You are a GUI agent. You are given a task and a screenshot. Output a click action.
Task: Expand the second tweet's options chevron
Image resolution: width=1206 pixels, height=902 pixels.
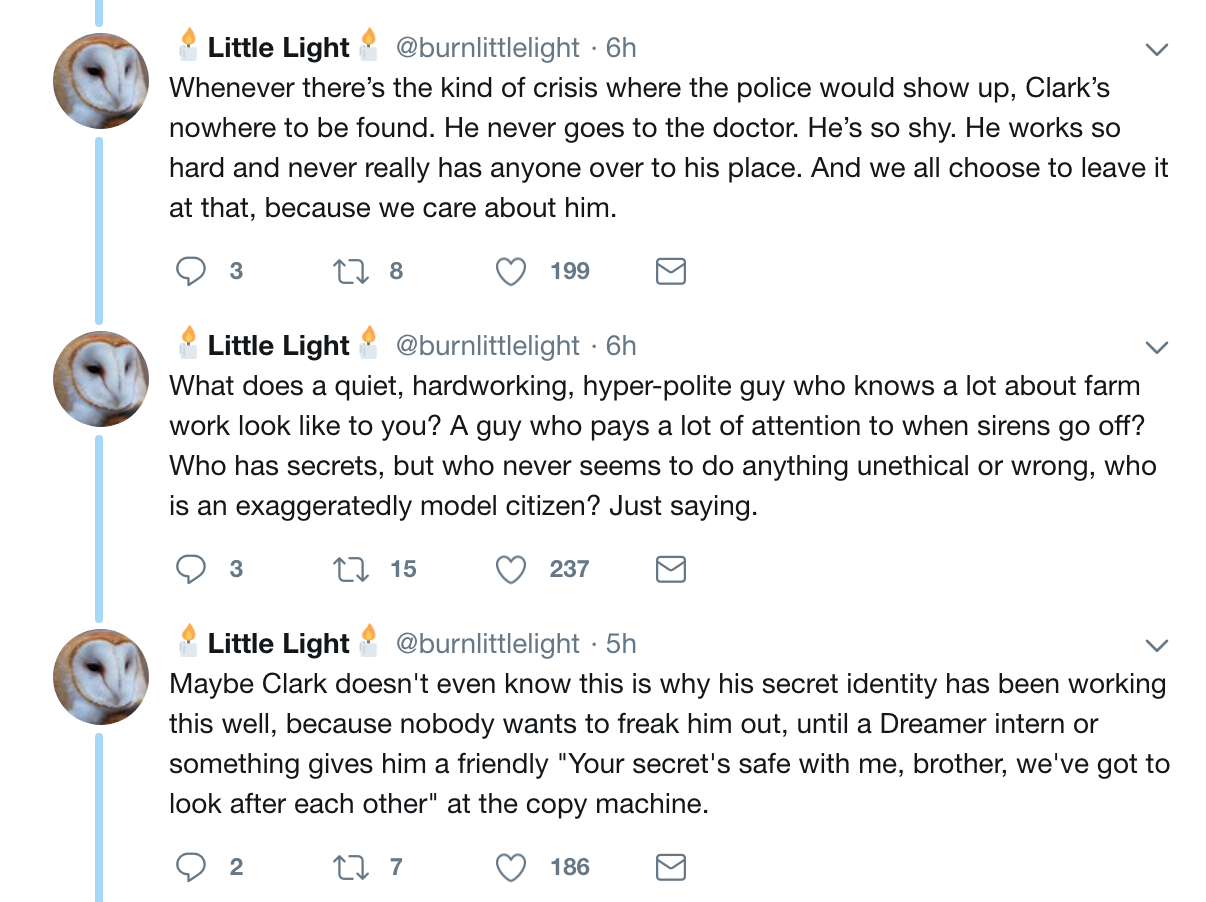1156,347
